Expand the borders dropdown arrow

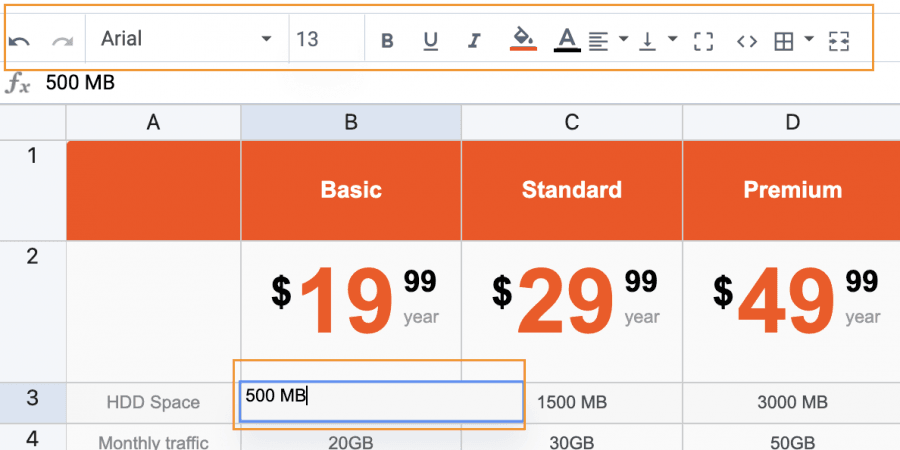coord(808,40)
